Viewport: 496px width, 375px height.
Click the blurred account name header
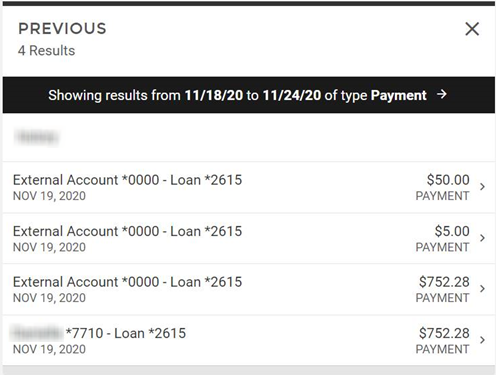click(x=37, y=137)
